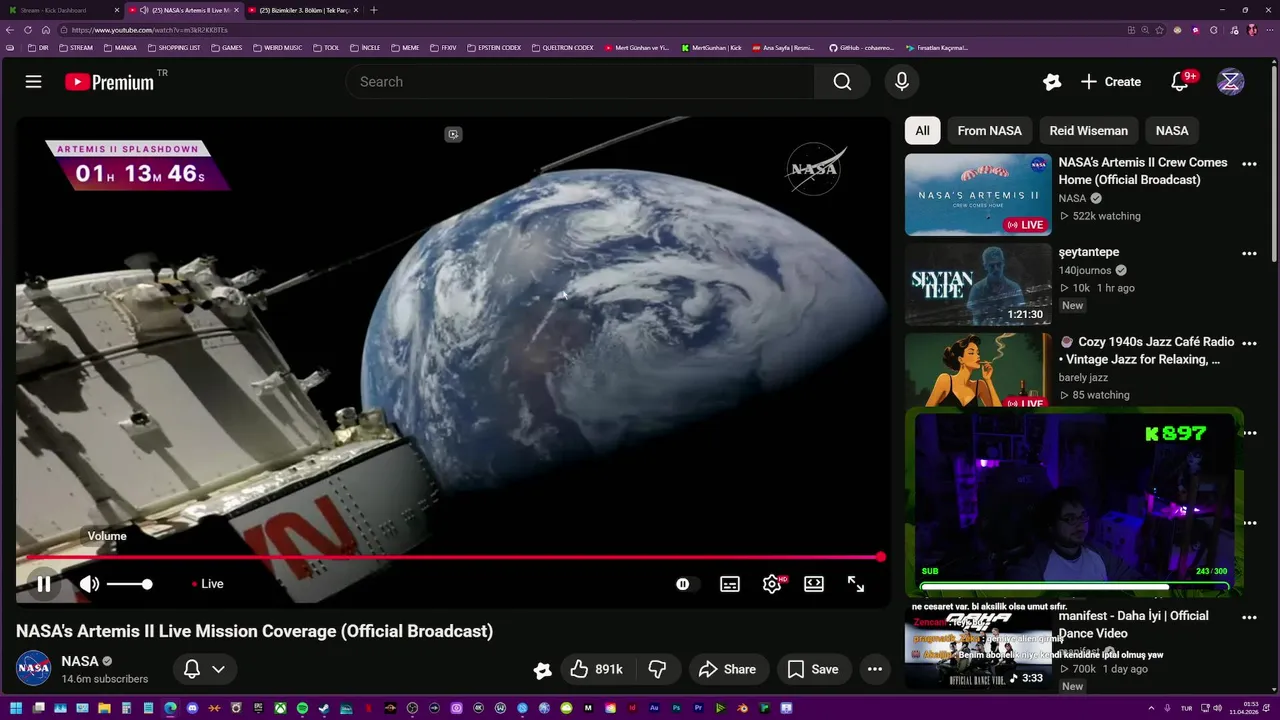Save the video to playlist

click(813, 669)
